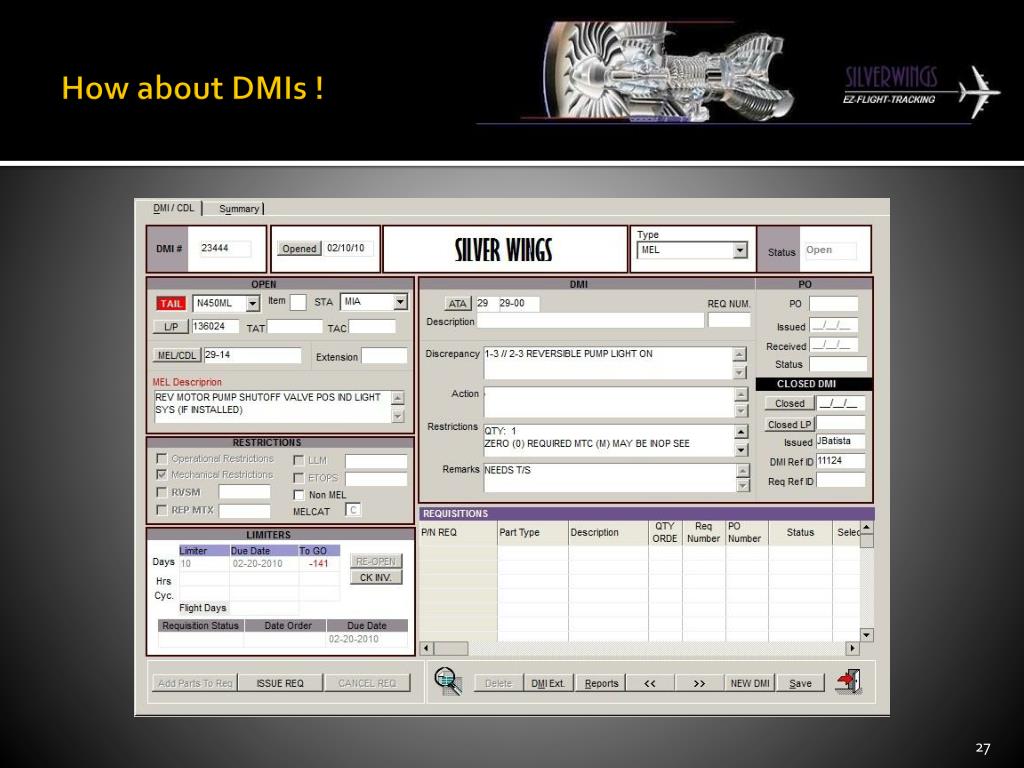Open the Reports button

601,683
